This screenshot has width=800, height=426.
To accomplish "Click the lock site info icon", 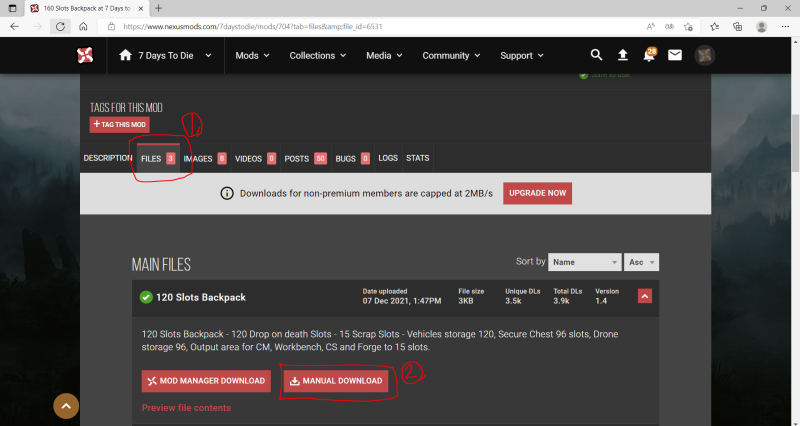I will pos(111,27).
